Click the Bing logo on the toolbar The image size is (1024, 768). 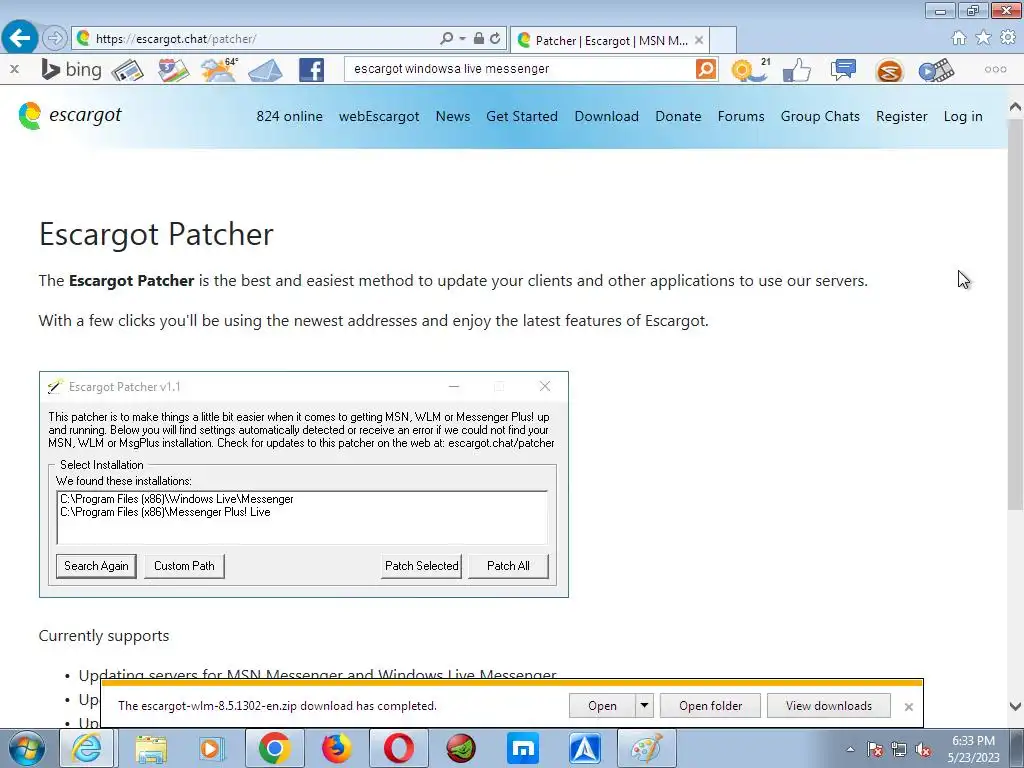pyautogui.click(x=71, y=69)
